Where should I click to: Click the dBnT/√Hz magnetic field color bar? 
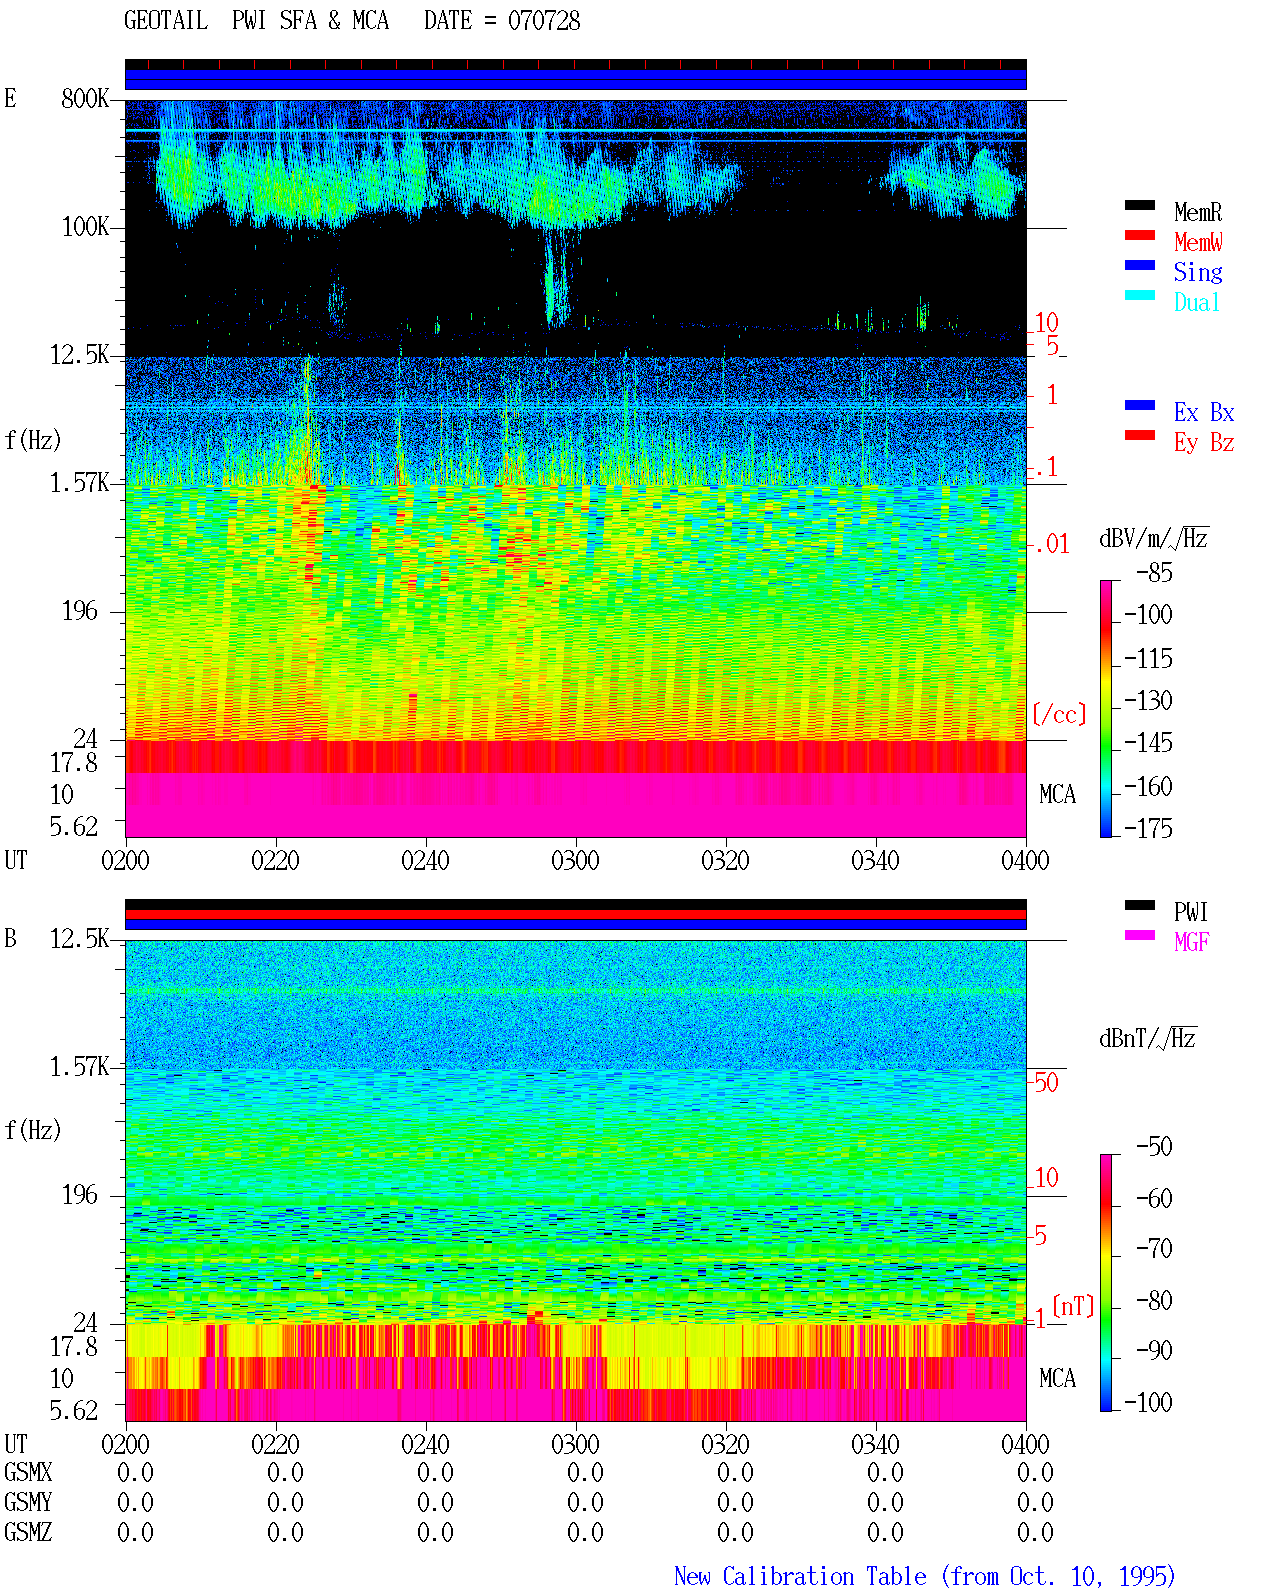pos(1106,1283)
